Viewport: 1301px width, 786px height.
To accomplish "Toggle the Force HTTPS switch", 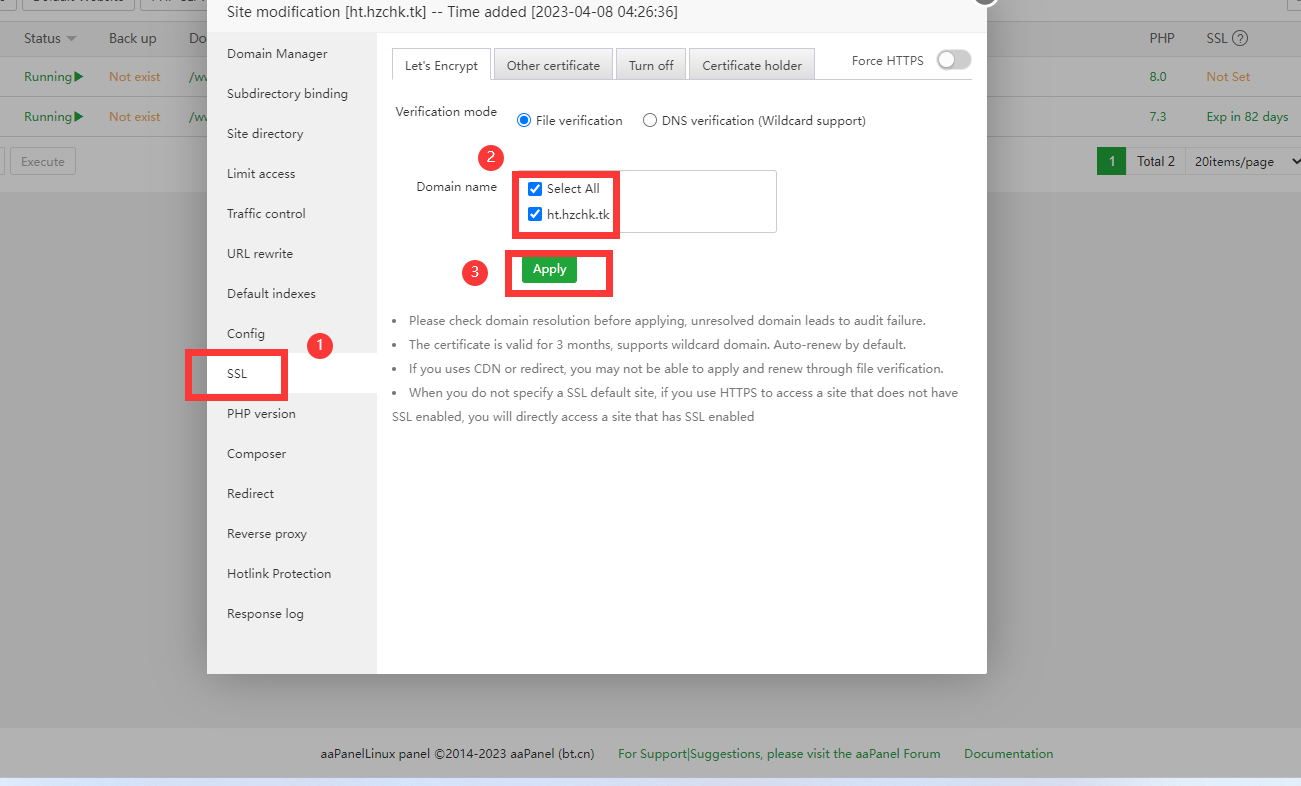I will coord(953,61).
